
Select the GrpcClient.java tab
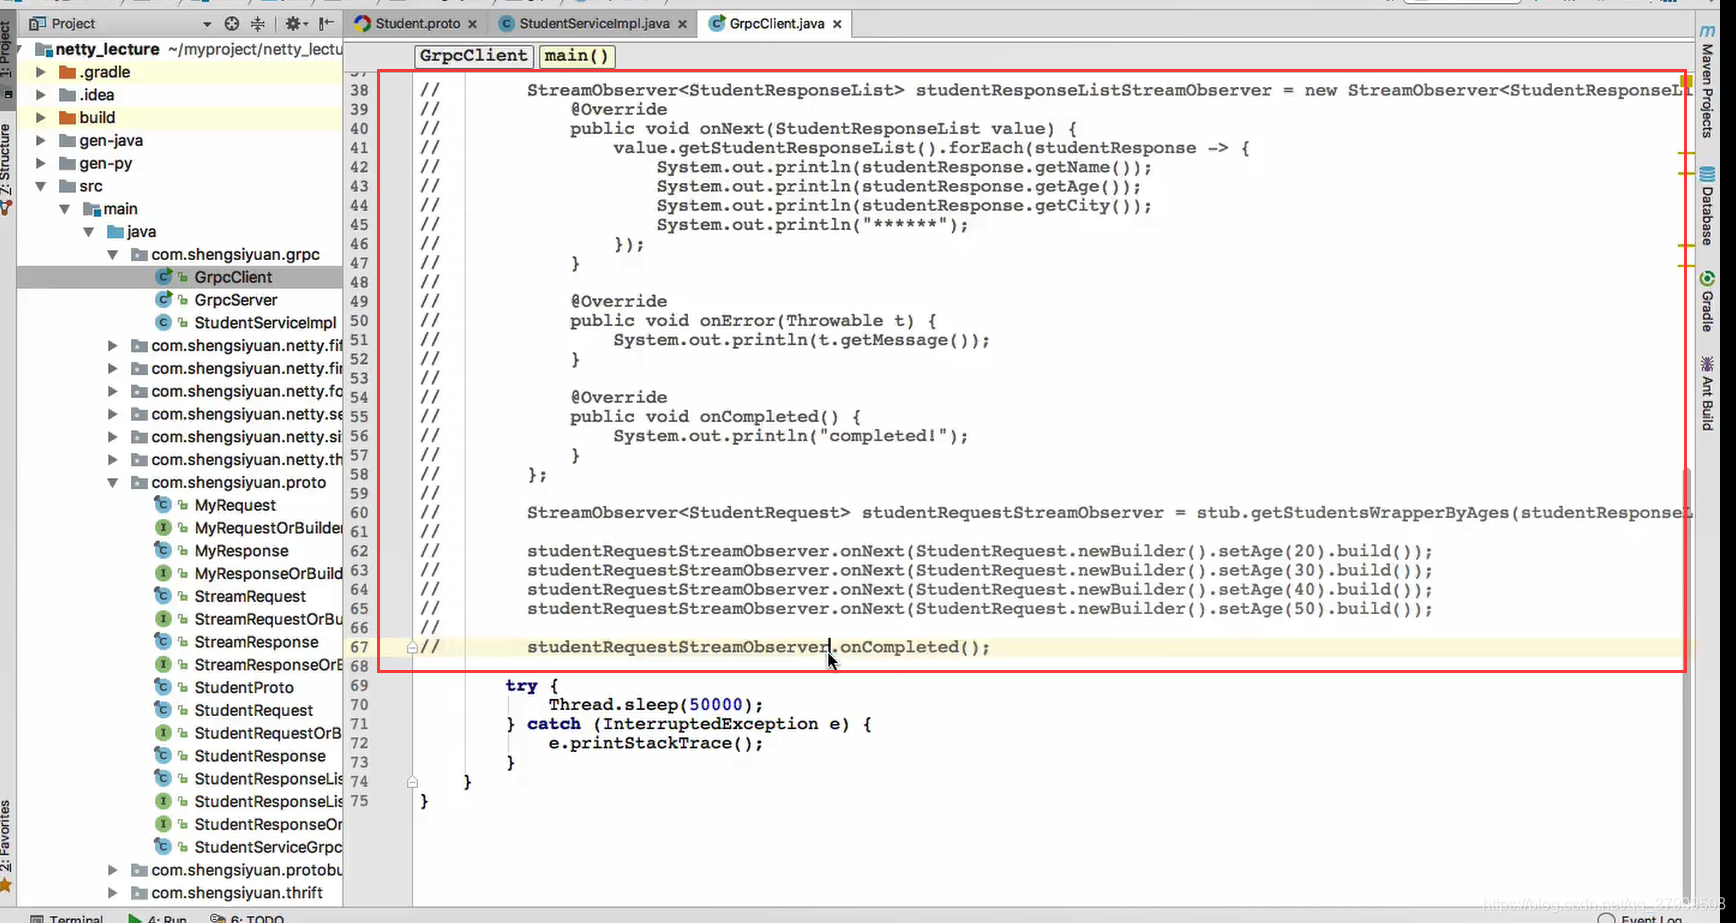pyautogui.click(x=776, y=23)
